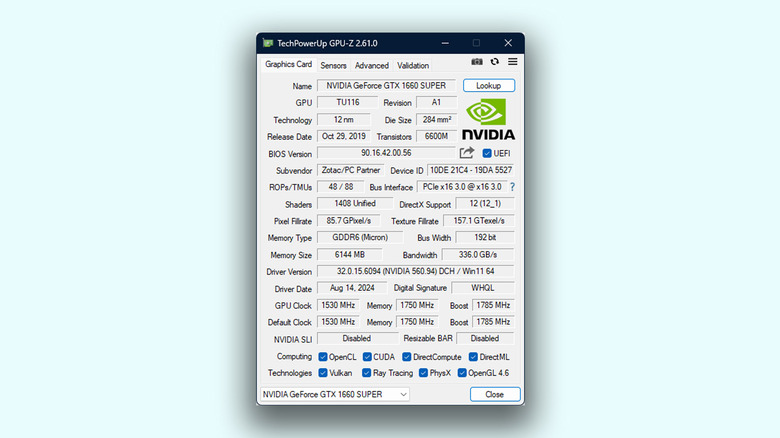Image resolution: width=780 pixels, height=438 pixels.
Task: Open the Advanced tab
Action: pyautogui.click(x=372, y=65)
